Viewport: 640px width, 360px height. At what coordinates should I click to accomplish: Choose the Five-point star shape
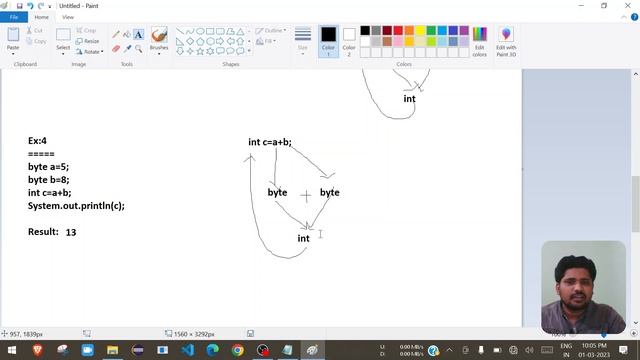200,51
